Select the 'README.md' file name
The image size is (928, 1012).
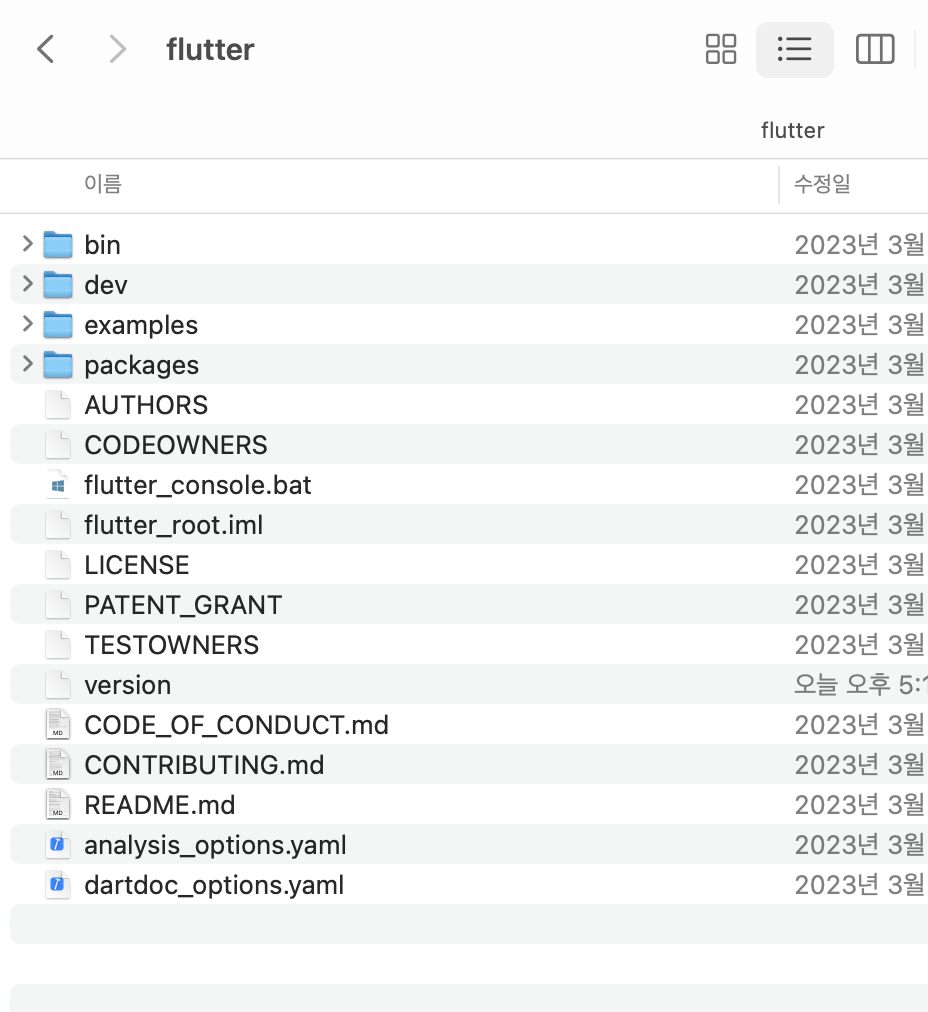pos(160,805)
